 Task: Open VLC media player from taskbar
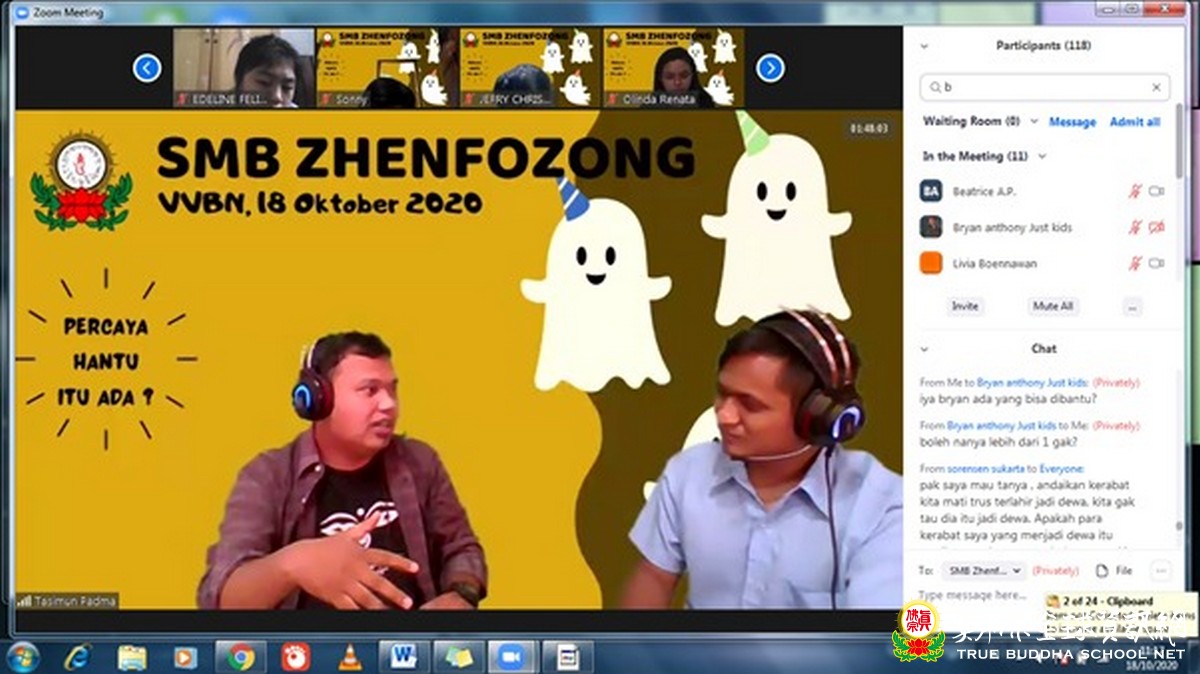(x=350, y=656)
